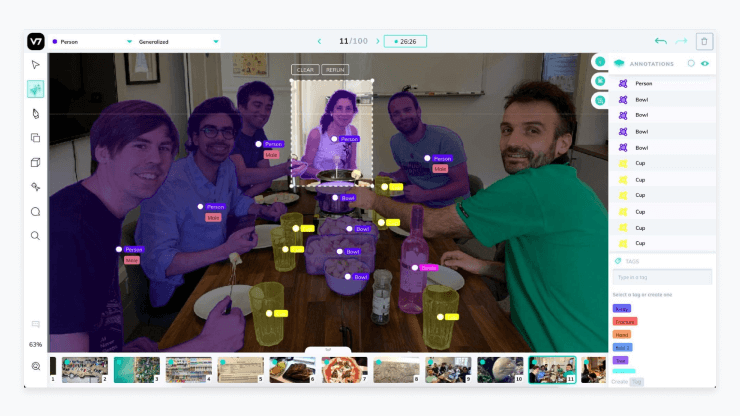Image resolution: width=740 pixels, height=416 pixels.
Task: Click the Person label on the woman
Action: click(349, 139)
